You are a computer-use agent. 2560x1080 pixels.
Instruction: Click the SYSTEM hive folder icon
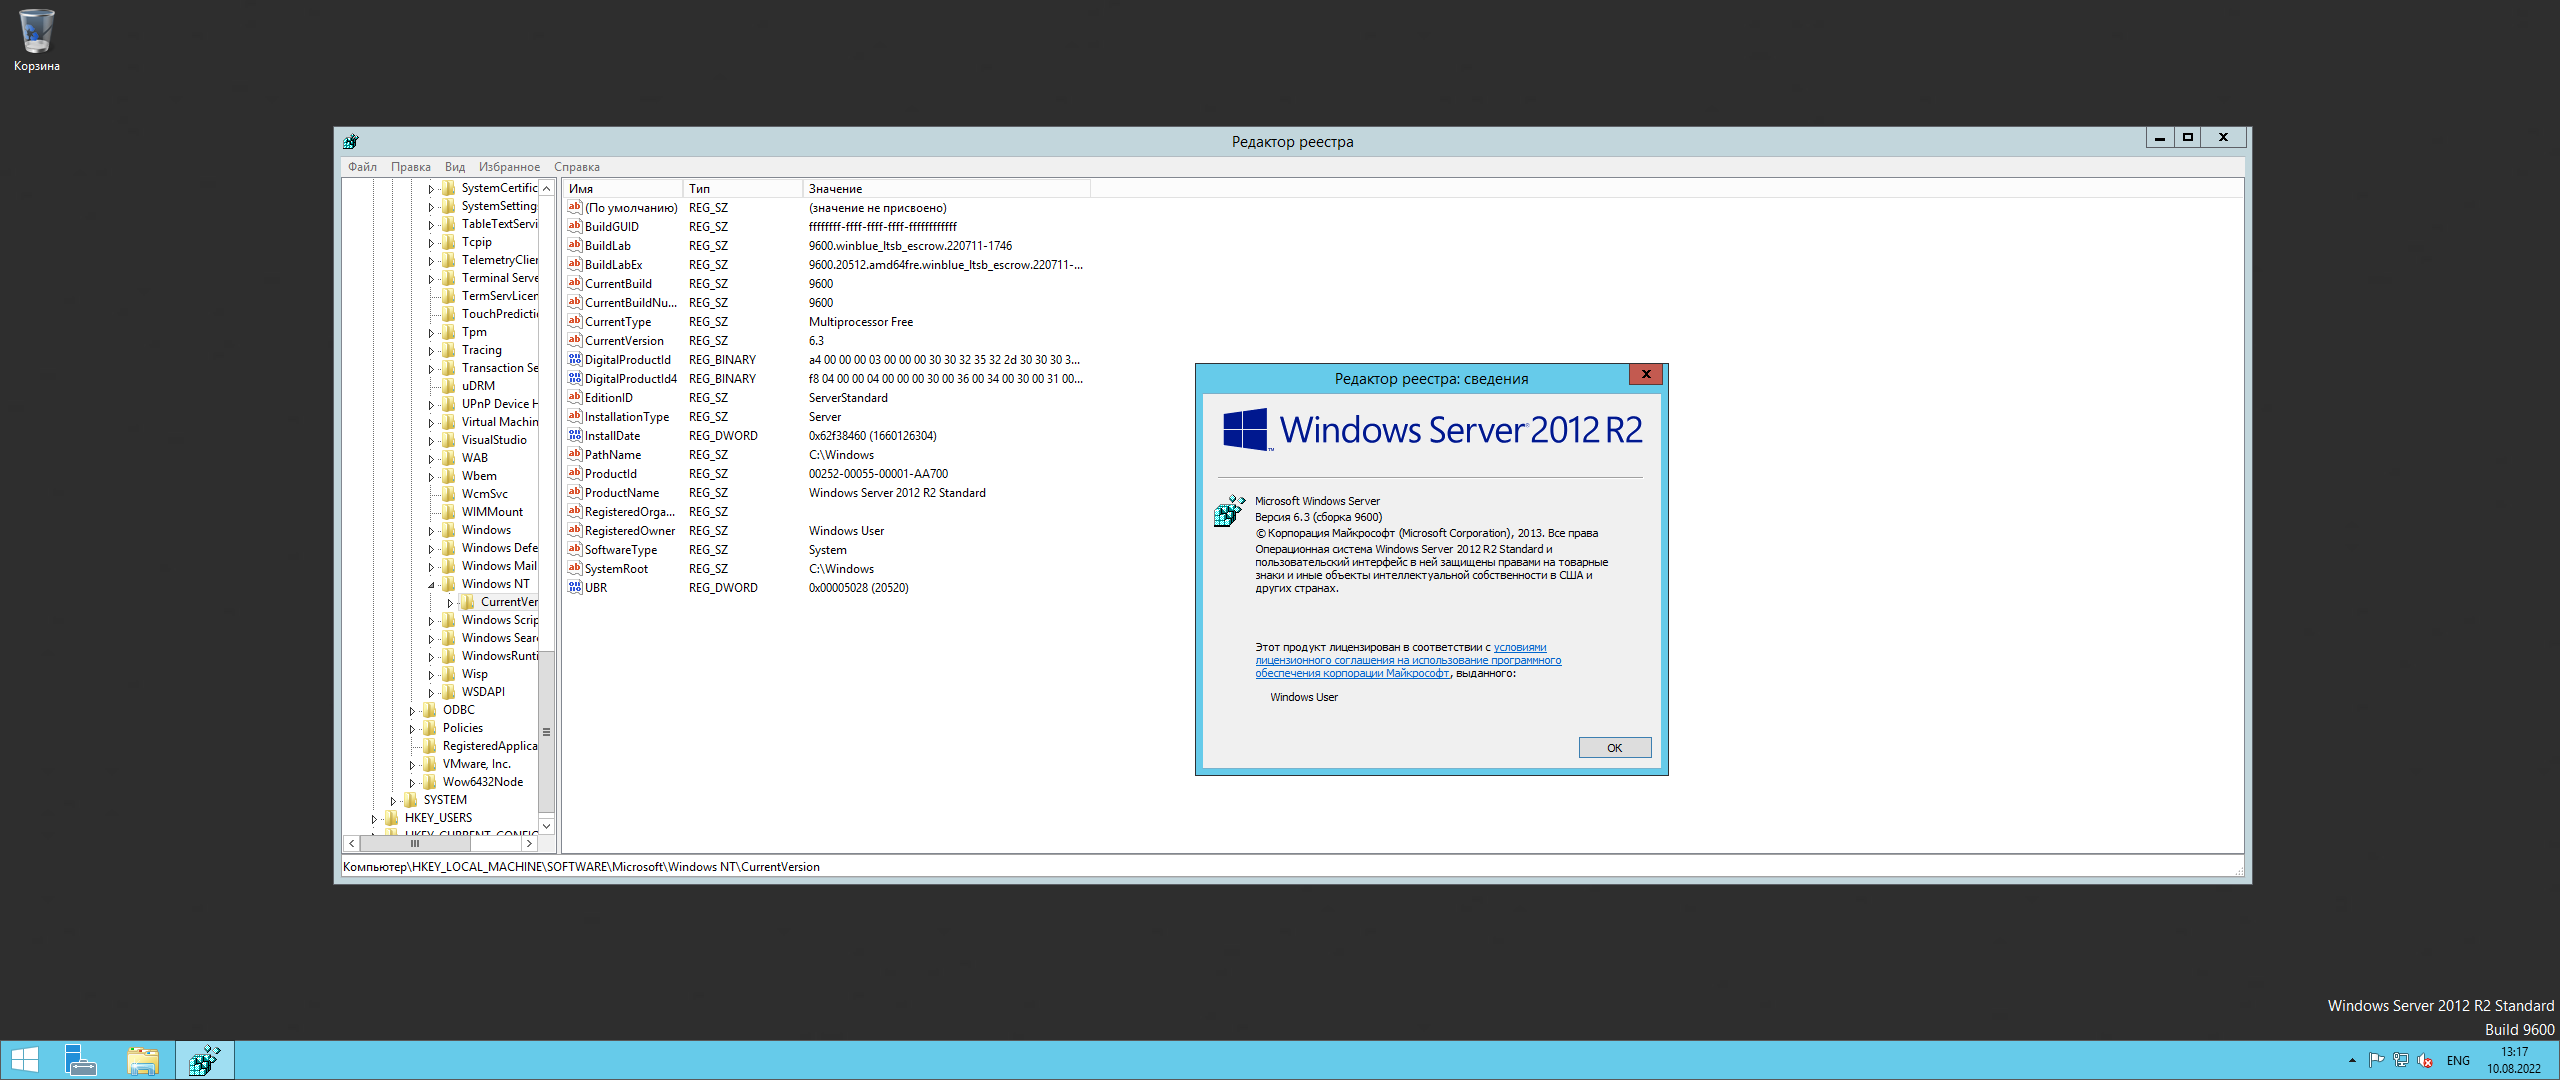point(411,800)
